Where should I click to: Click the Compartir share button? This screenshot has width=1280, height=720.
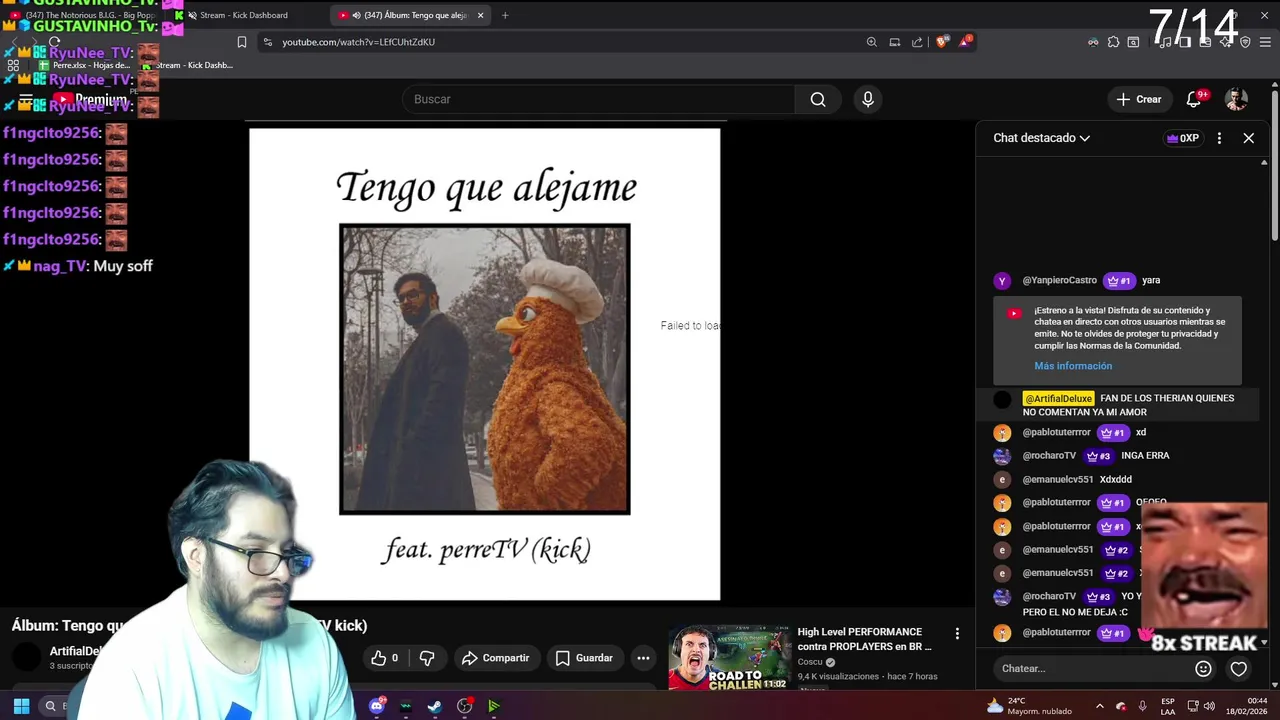(496, 658)
